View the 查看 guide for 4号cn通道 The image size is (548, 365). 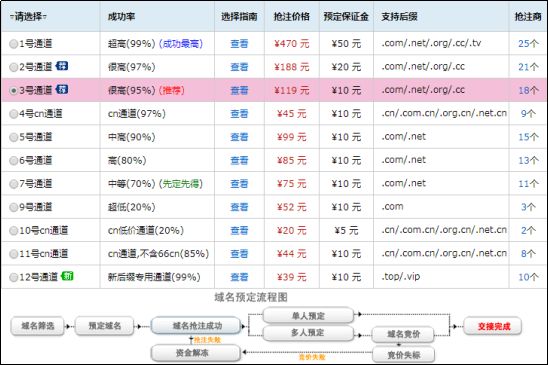point(239,114)
